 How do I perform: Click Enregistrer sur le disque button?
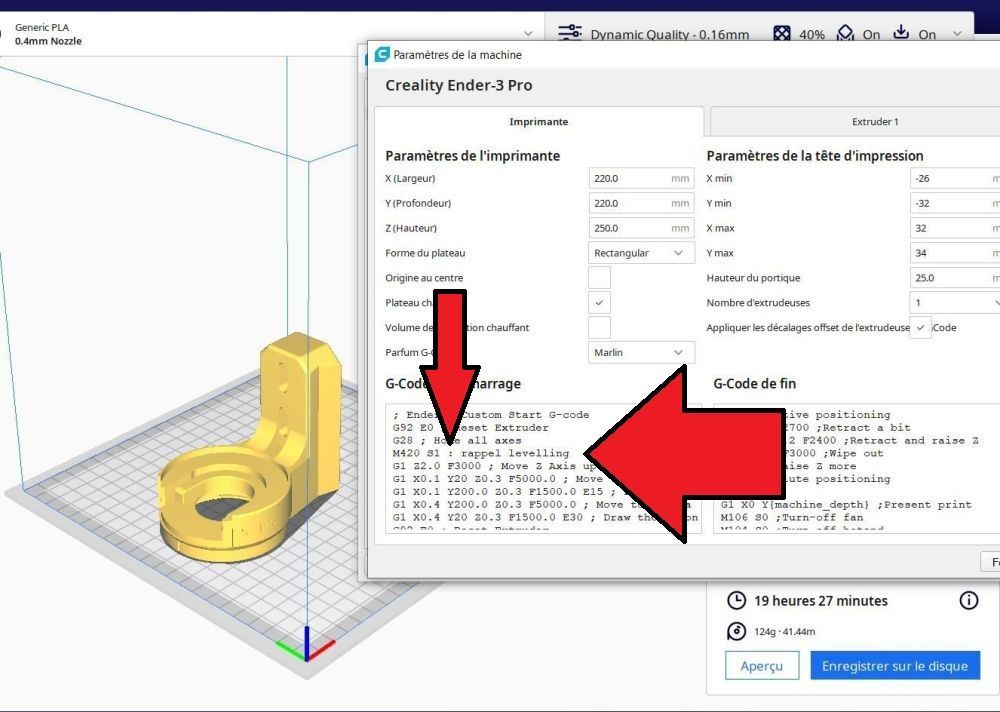pos(895,665)
